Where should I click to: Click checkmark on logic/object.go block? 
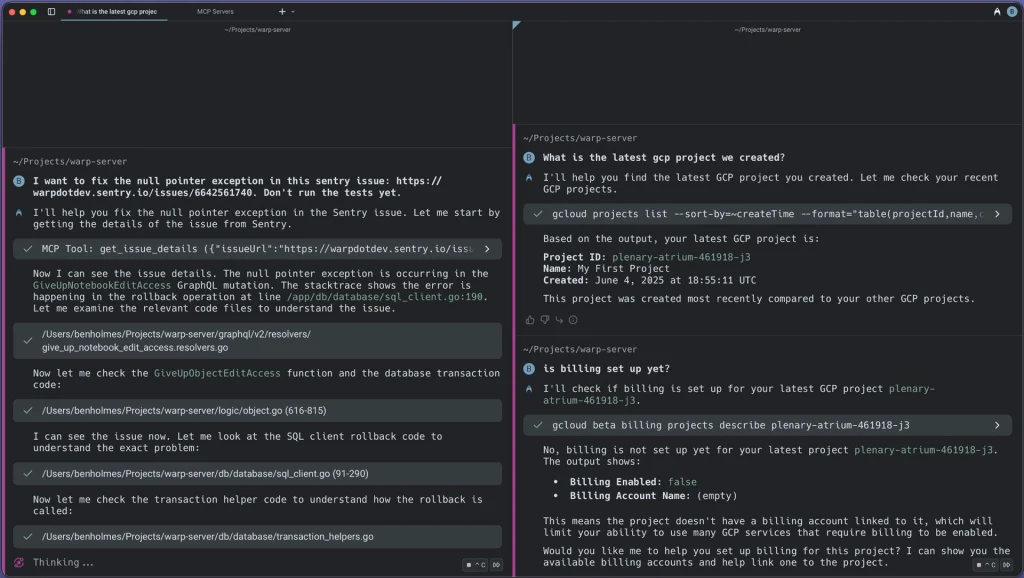coord(27,411)
